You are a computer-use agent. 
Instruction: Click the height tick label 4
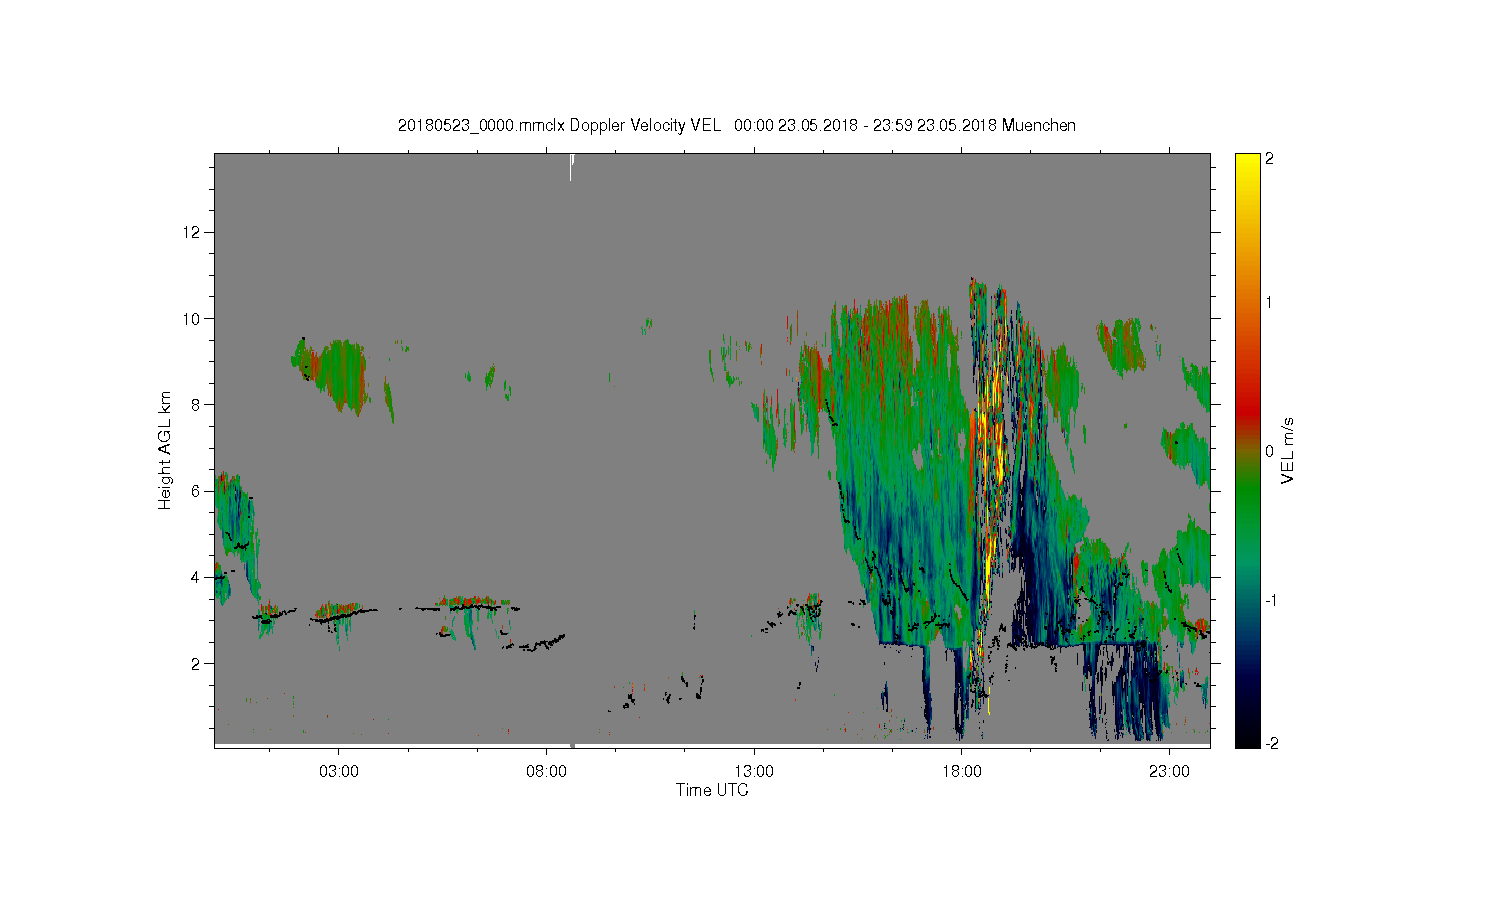tap(197, 577)
